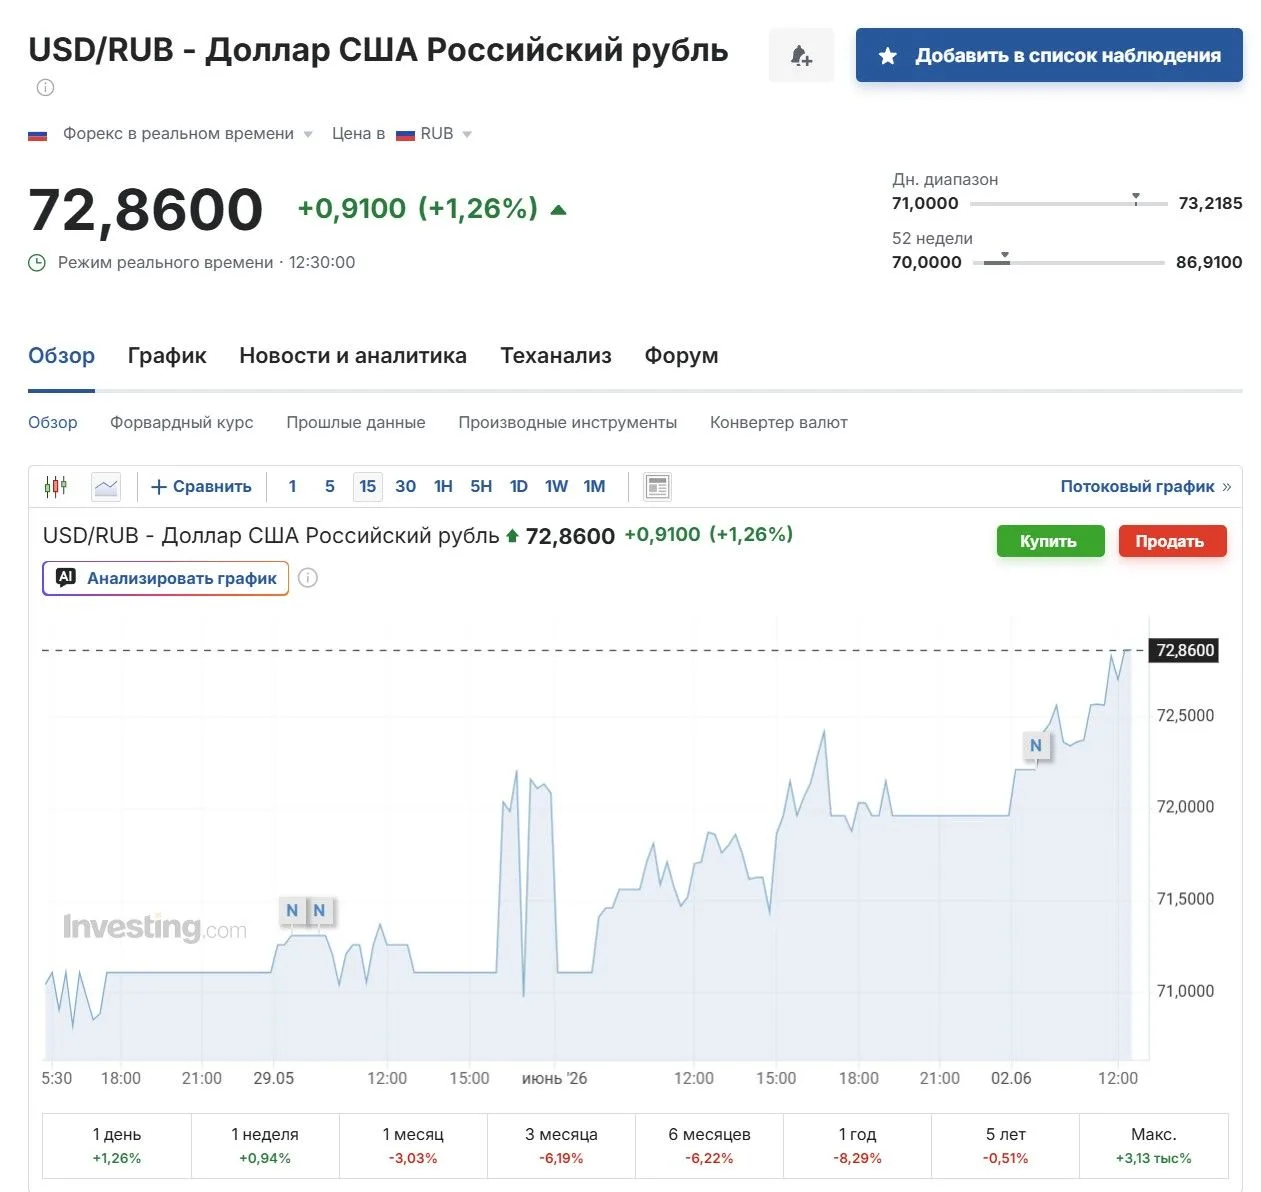Select the 5 лет range

point(1005,1146)
